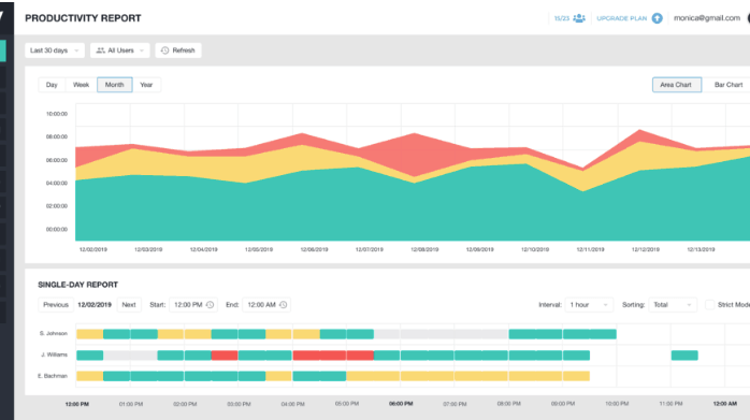Click the Upgrade Plan badge icon
The width and height of the screenshot is (750, 420).
pyautogui.click(x=657, y=18)
